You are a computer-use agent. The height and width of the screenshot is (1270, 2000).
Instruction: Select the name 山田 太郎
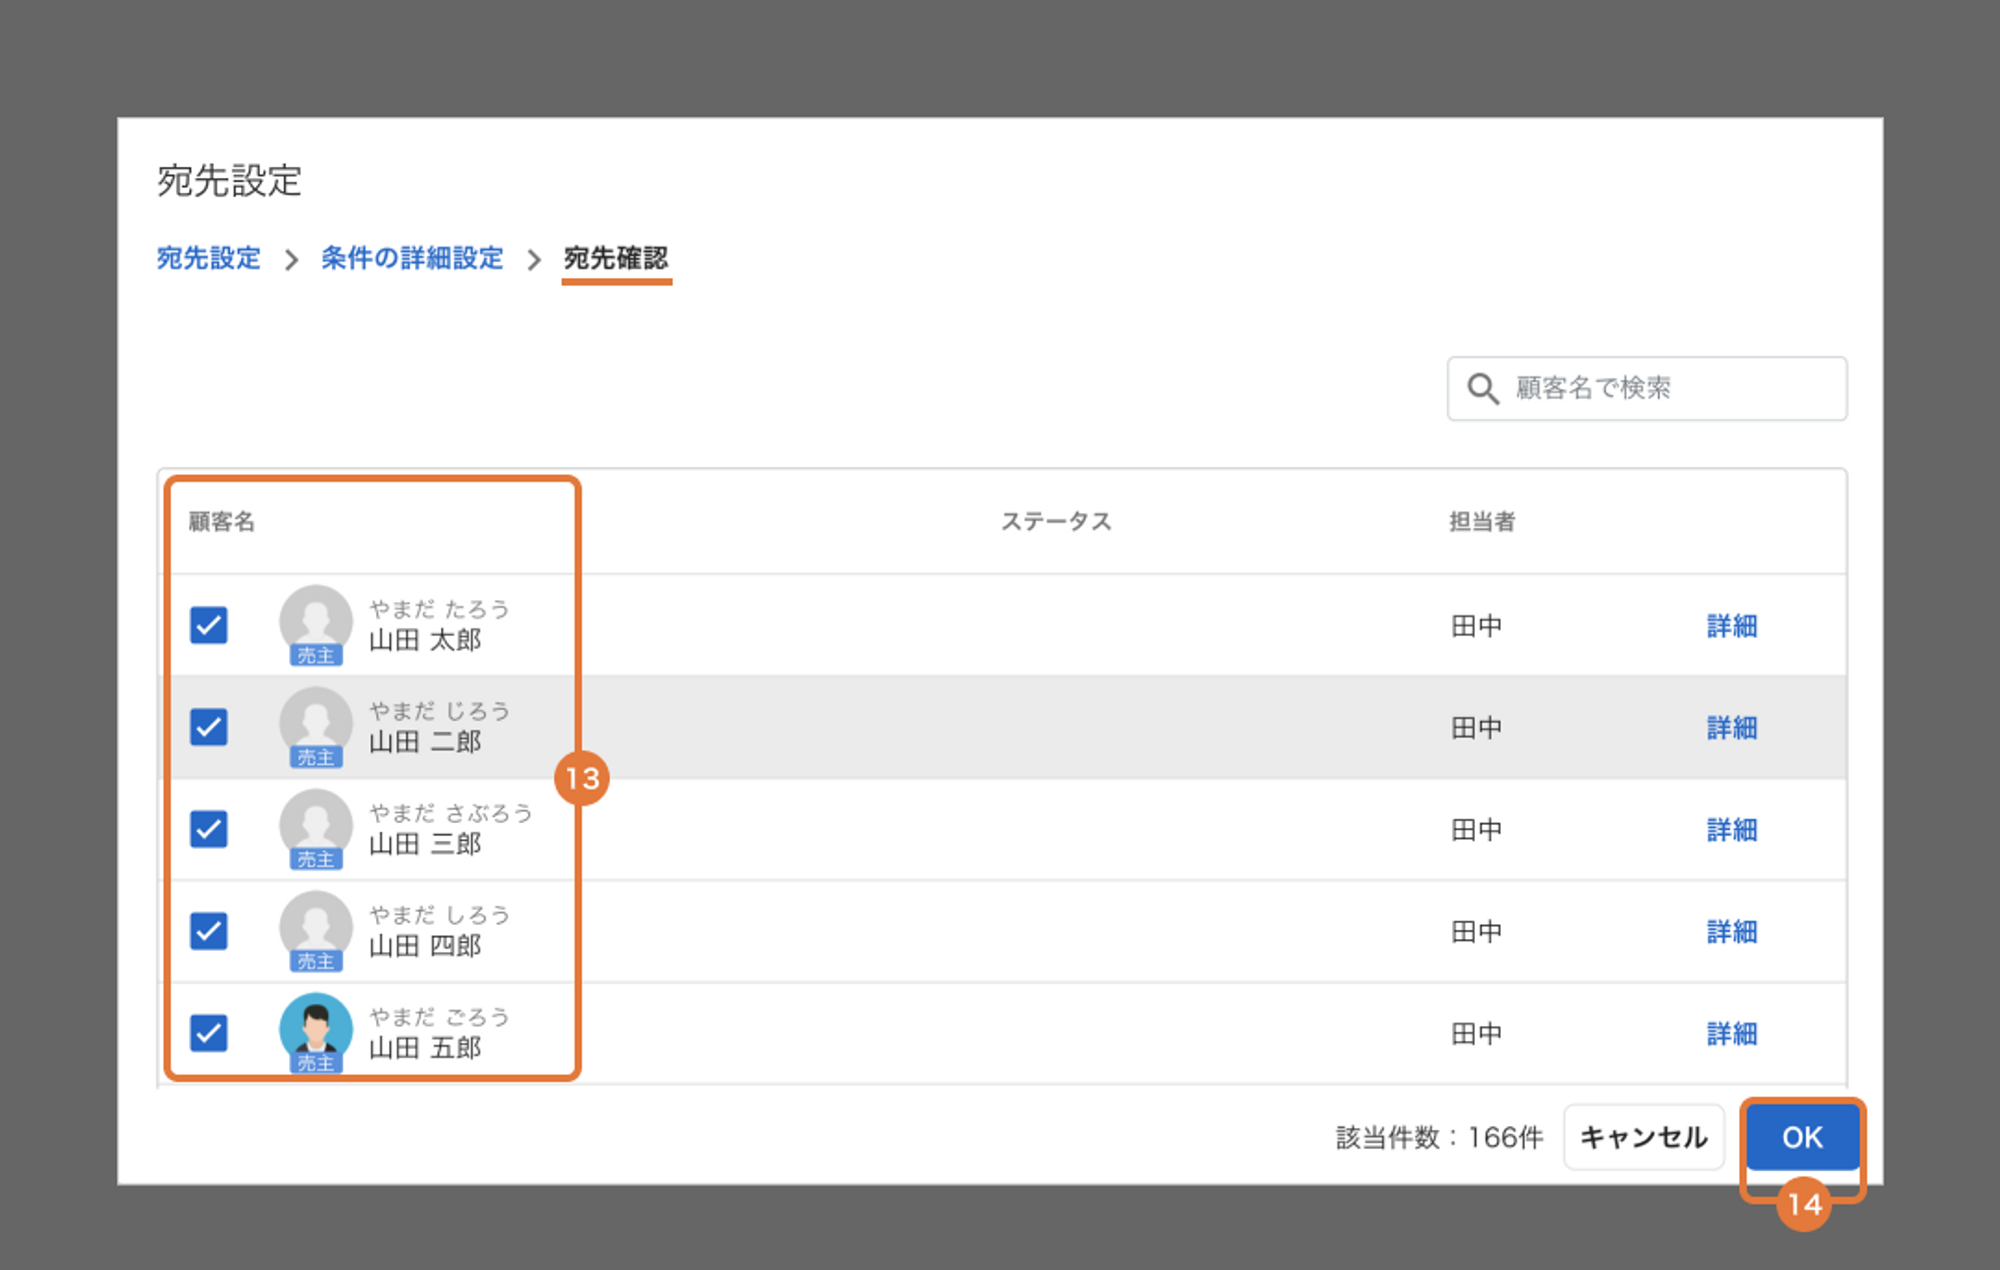[x=425, y=640]
